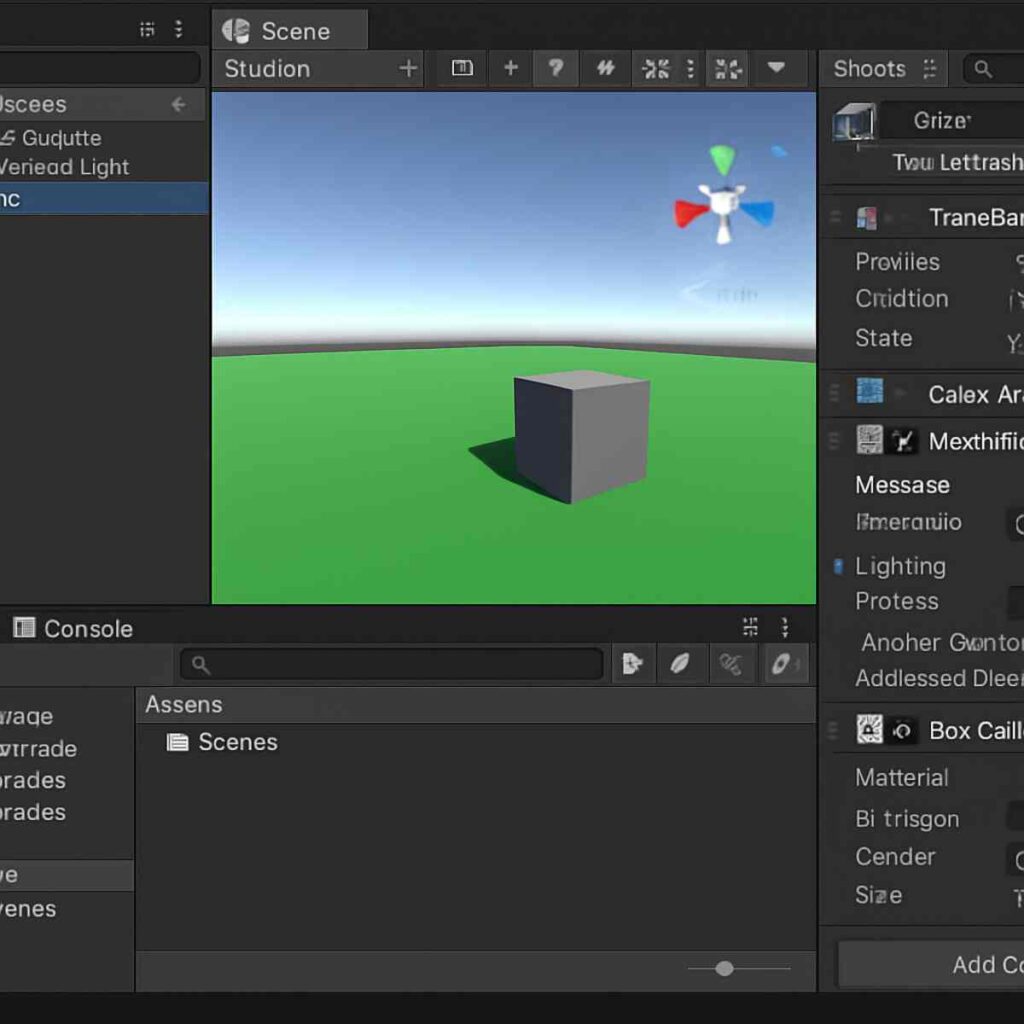Click the hierarchy search field

click(x=98, y=67)
